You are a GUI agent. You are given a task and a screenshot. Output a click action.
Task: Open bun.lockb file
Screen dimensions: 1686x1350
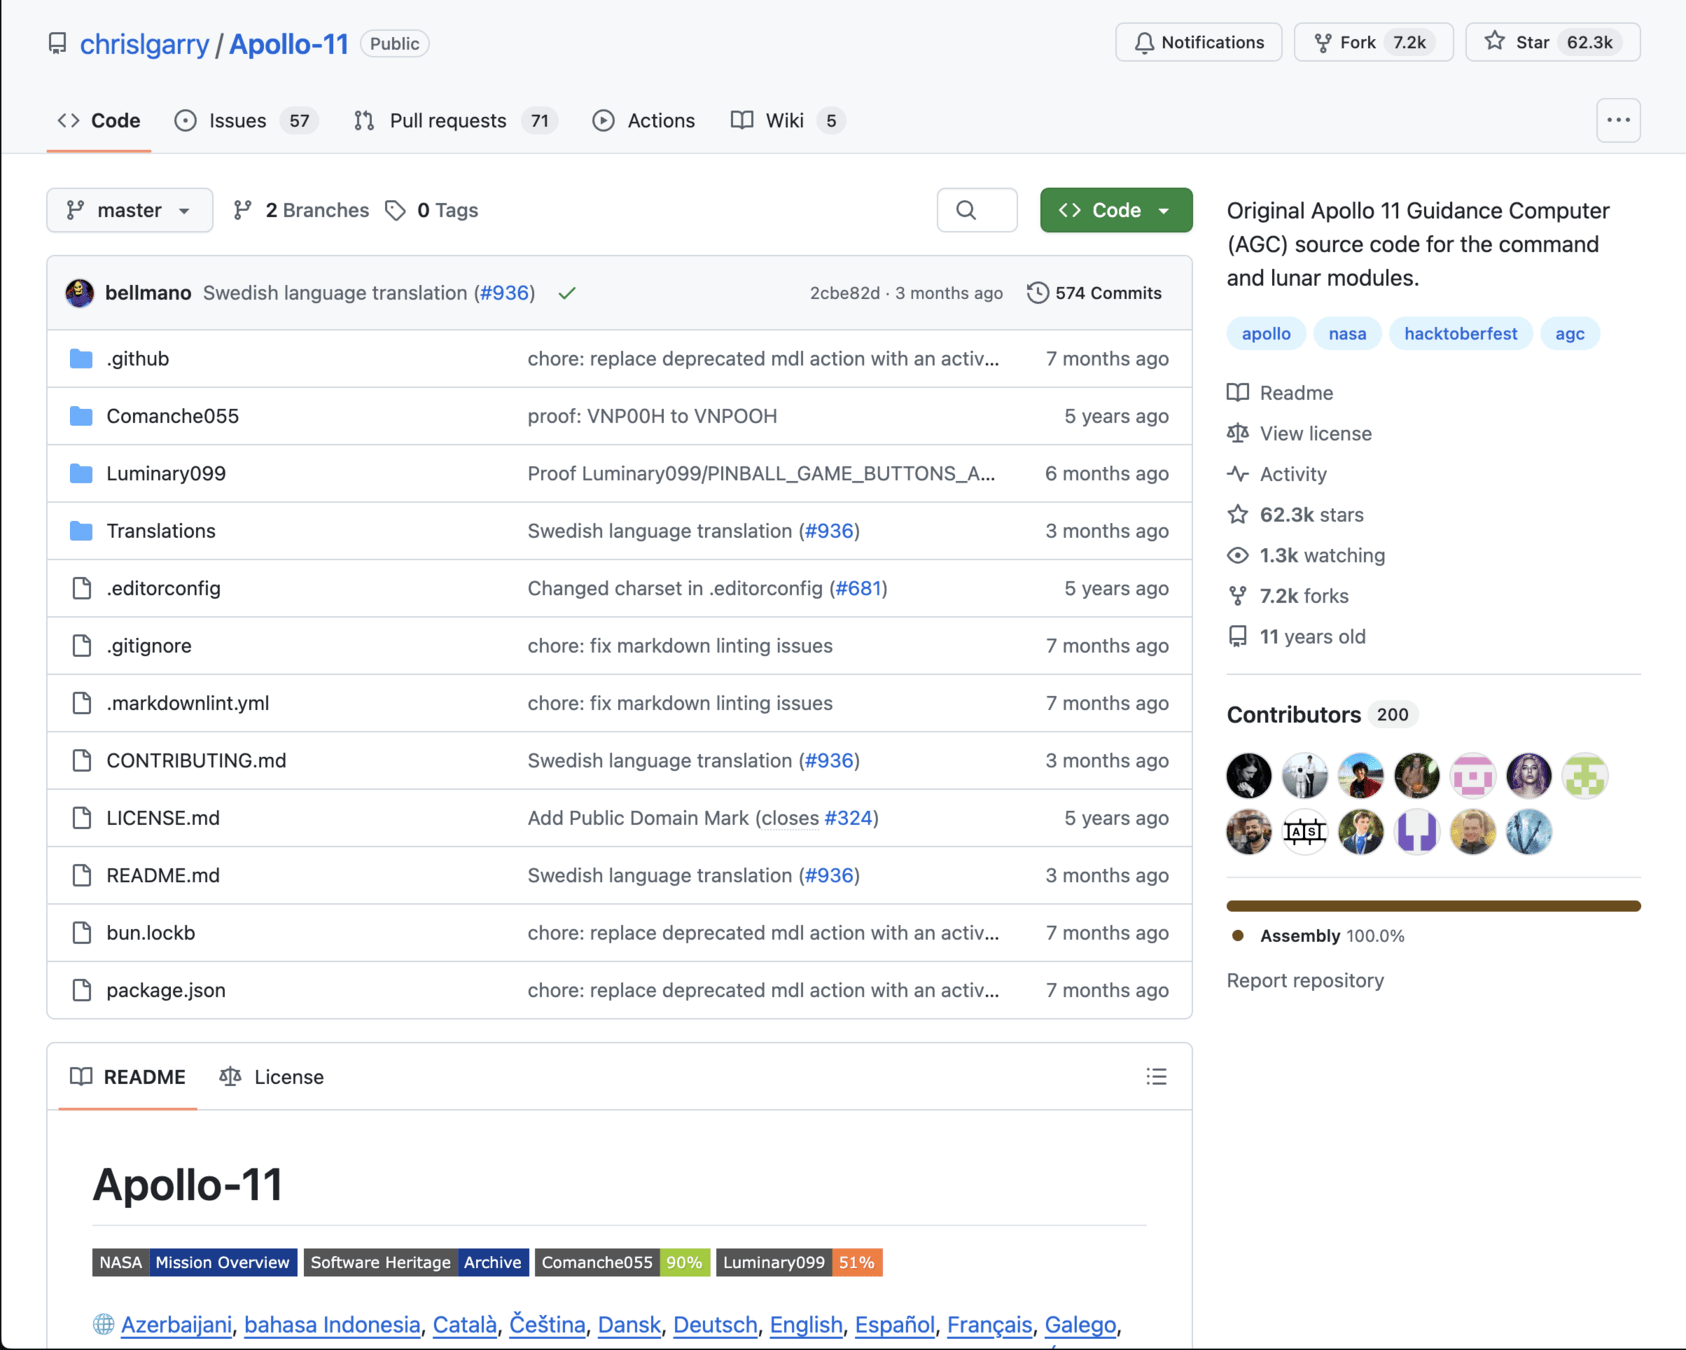(x=151, y=933)
